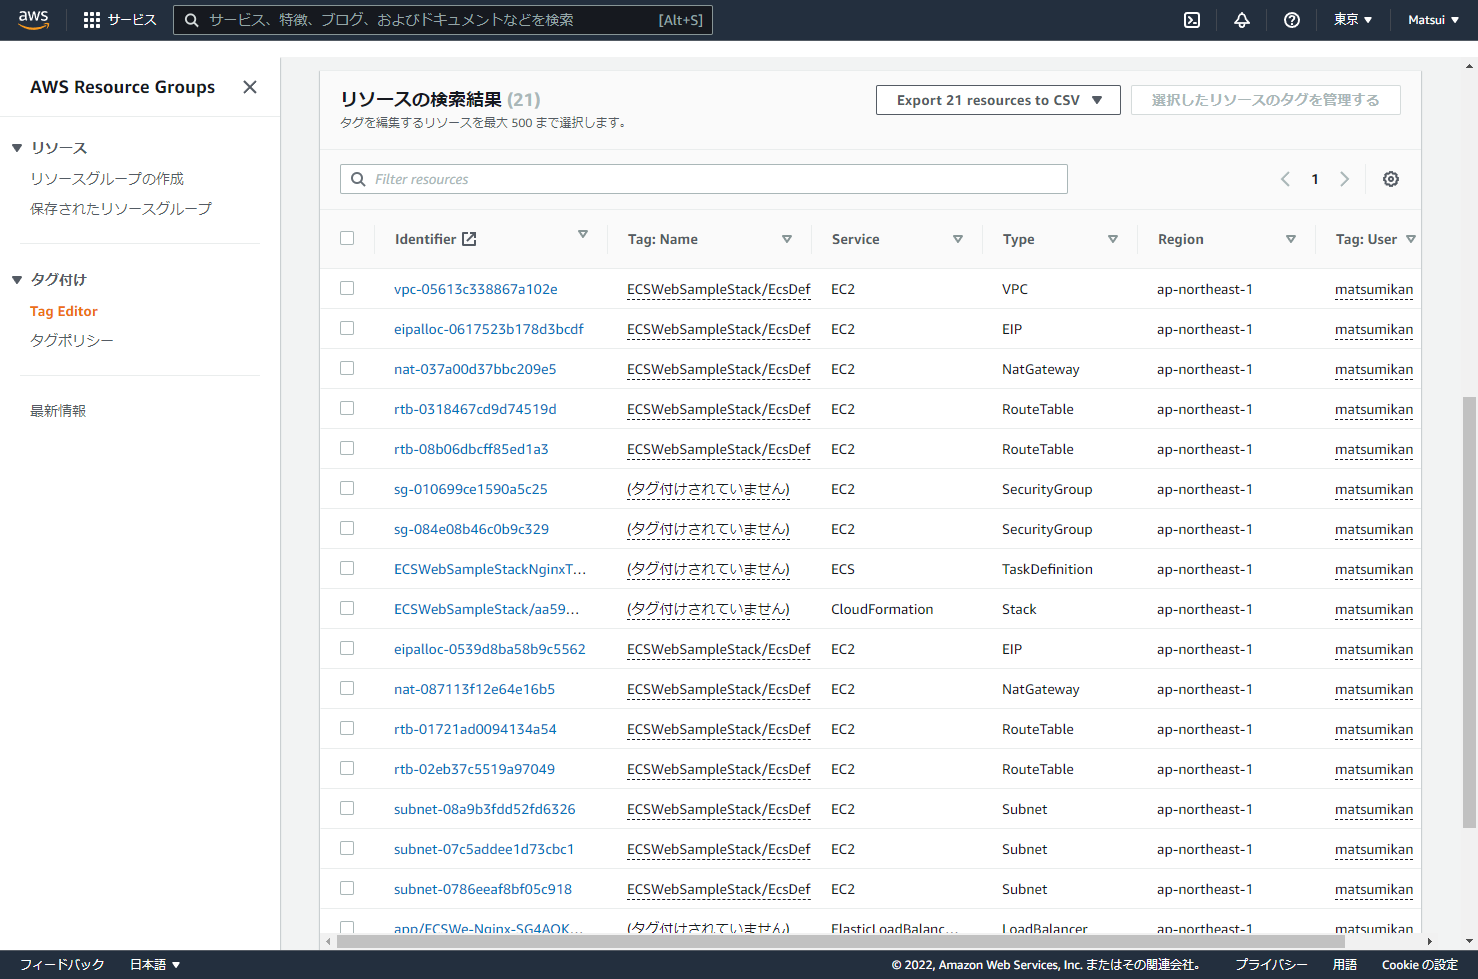Screen dimensions: 1478x979
Task: Click the table's horizontal scrollbar
Action: [x=840, y=941]
